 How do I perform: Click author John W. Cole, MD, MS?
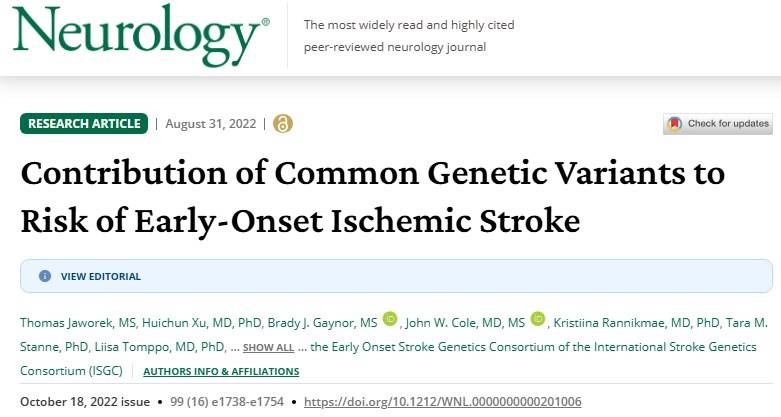465,323
